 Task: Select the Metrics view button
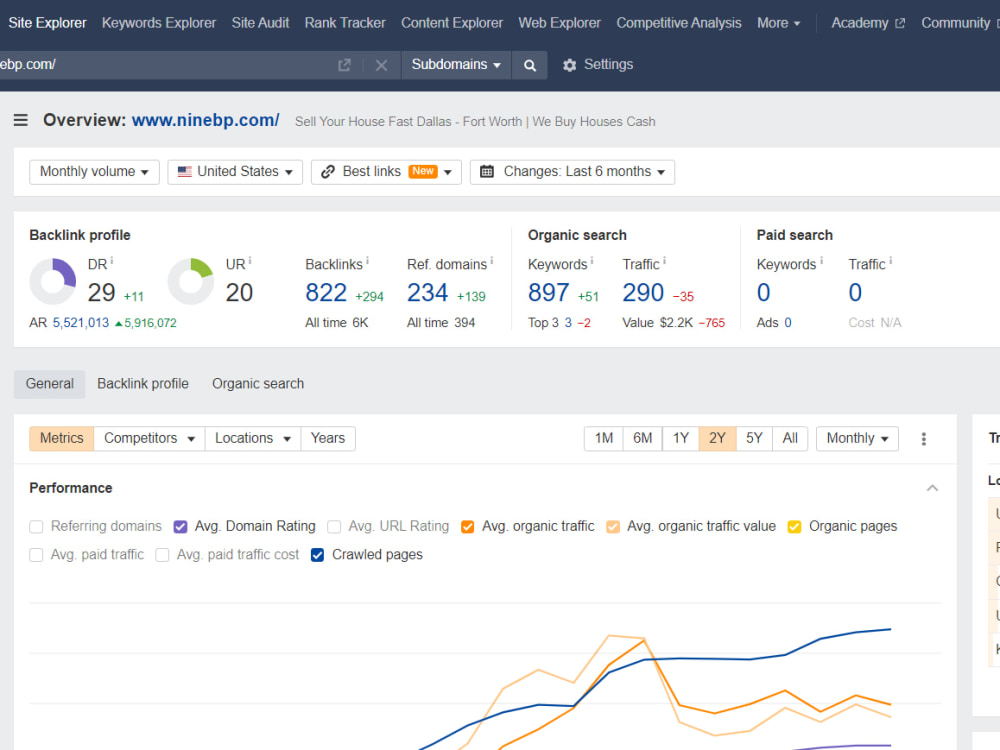point(62,439)
